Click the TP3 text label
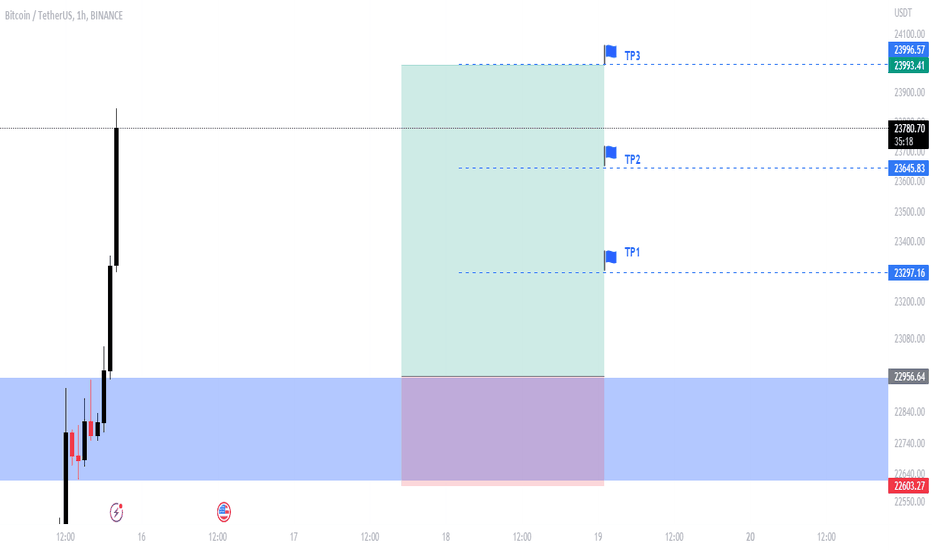This screenshot has width=932, height=550. (632, 56)
